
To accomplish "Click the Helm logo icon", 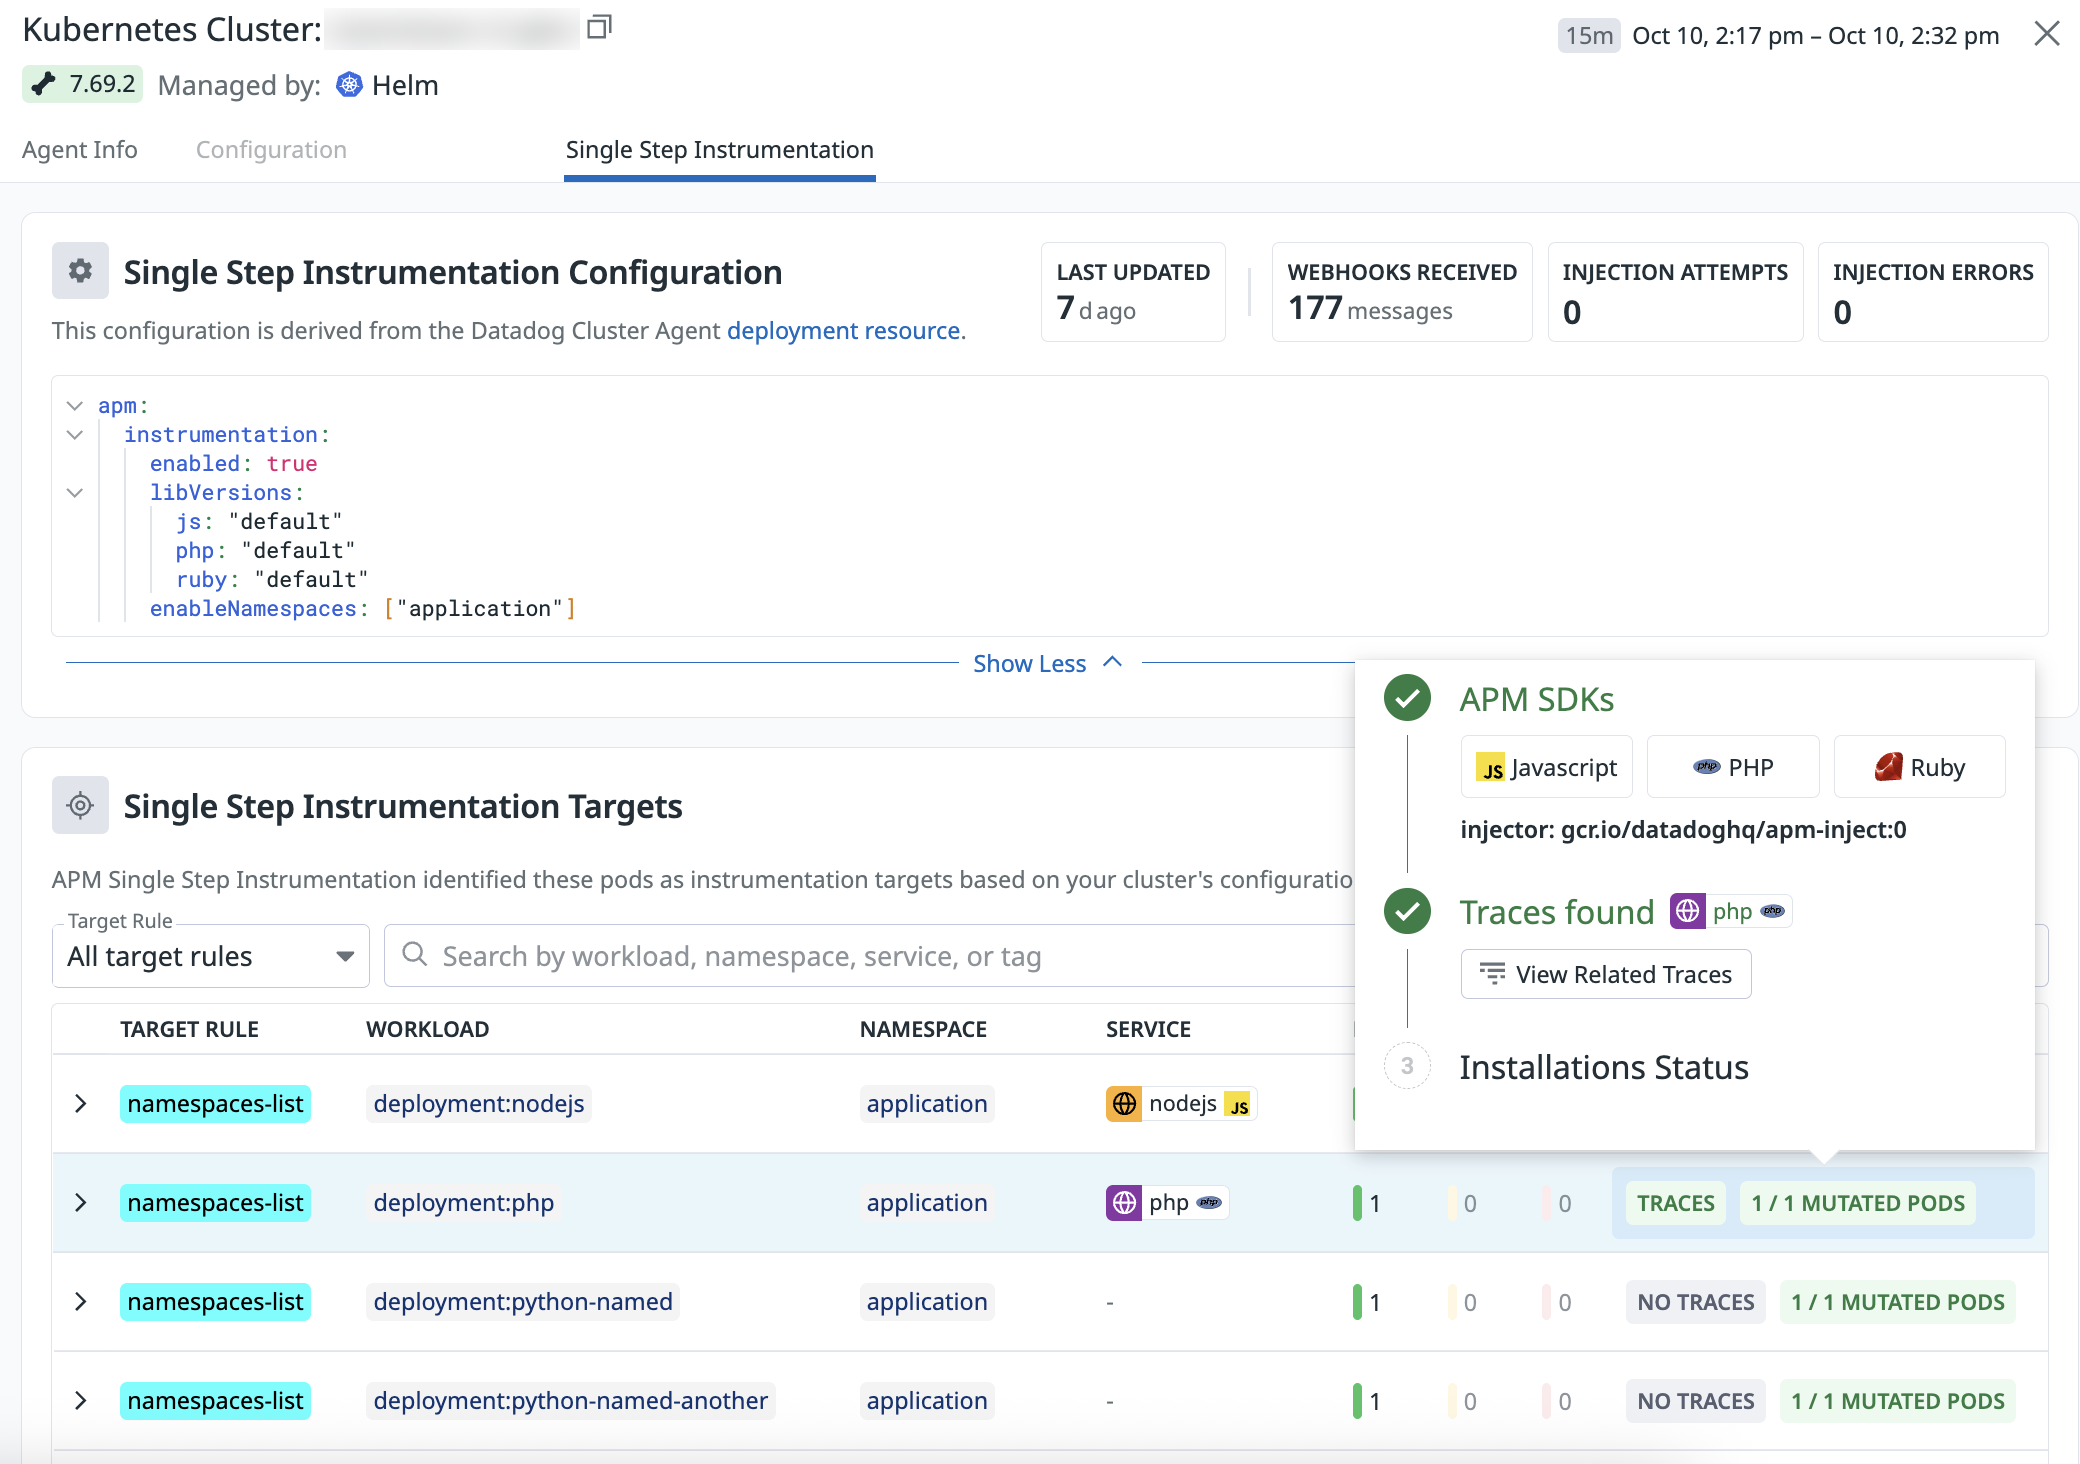I will click(349, 85).
